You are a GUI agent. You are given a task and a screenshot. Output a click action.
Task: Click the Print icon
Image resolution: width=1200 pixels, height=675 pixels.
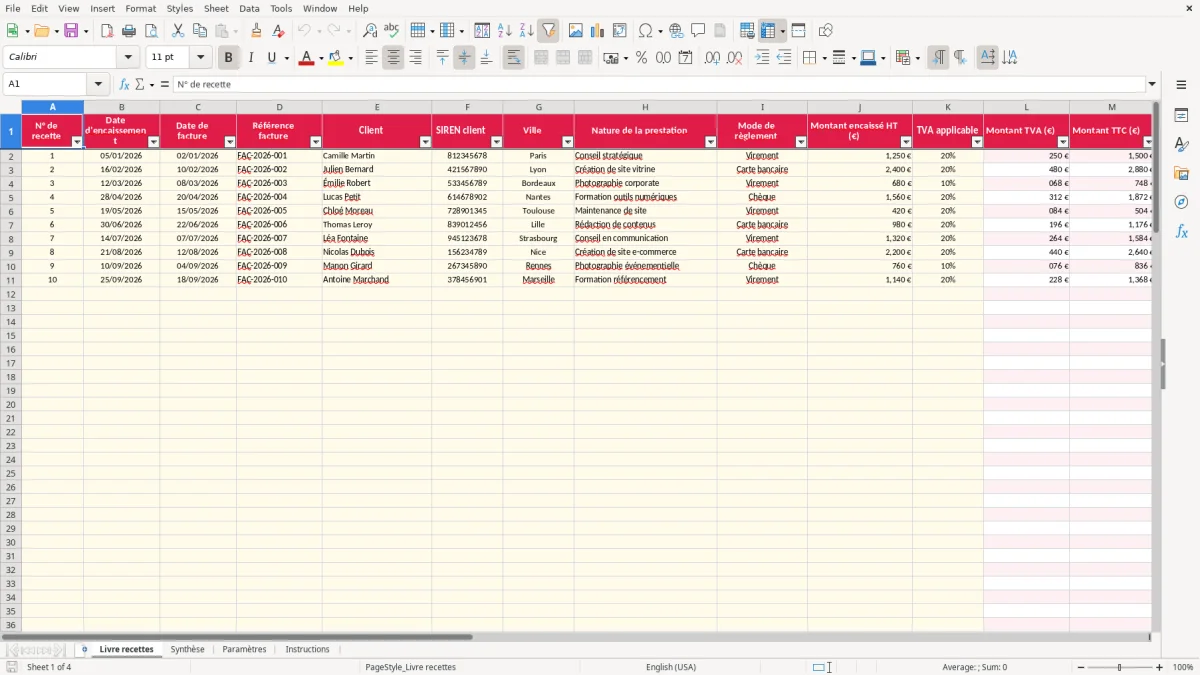(129, 31)
